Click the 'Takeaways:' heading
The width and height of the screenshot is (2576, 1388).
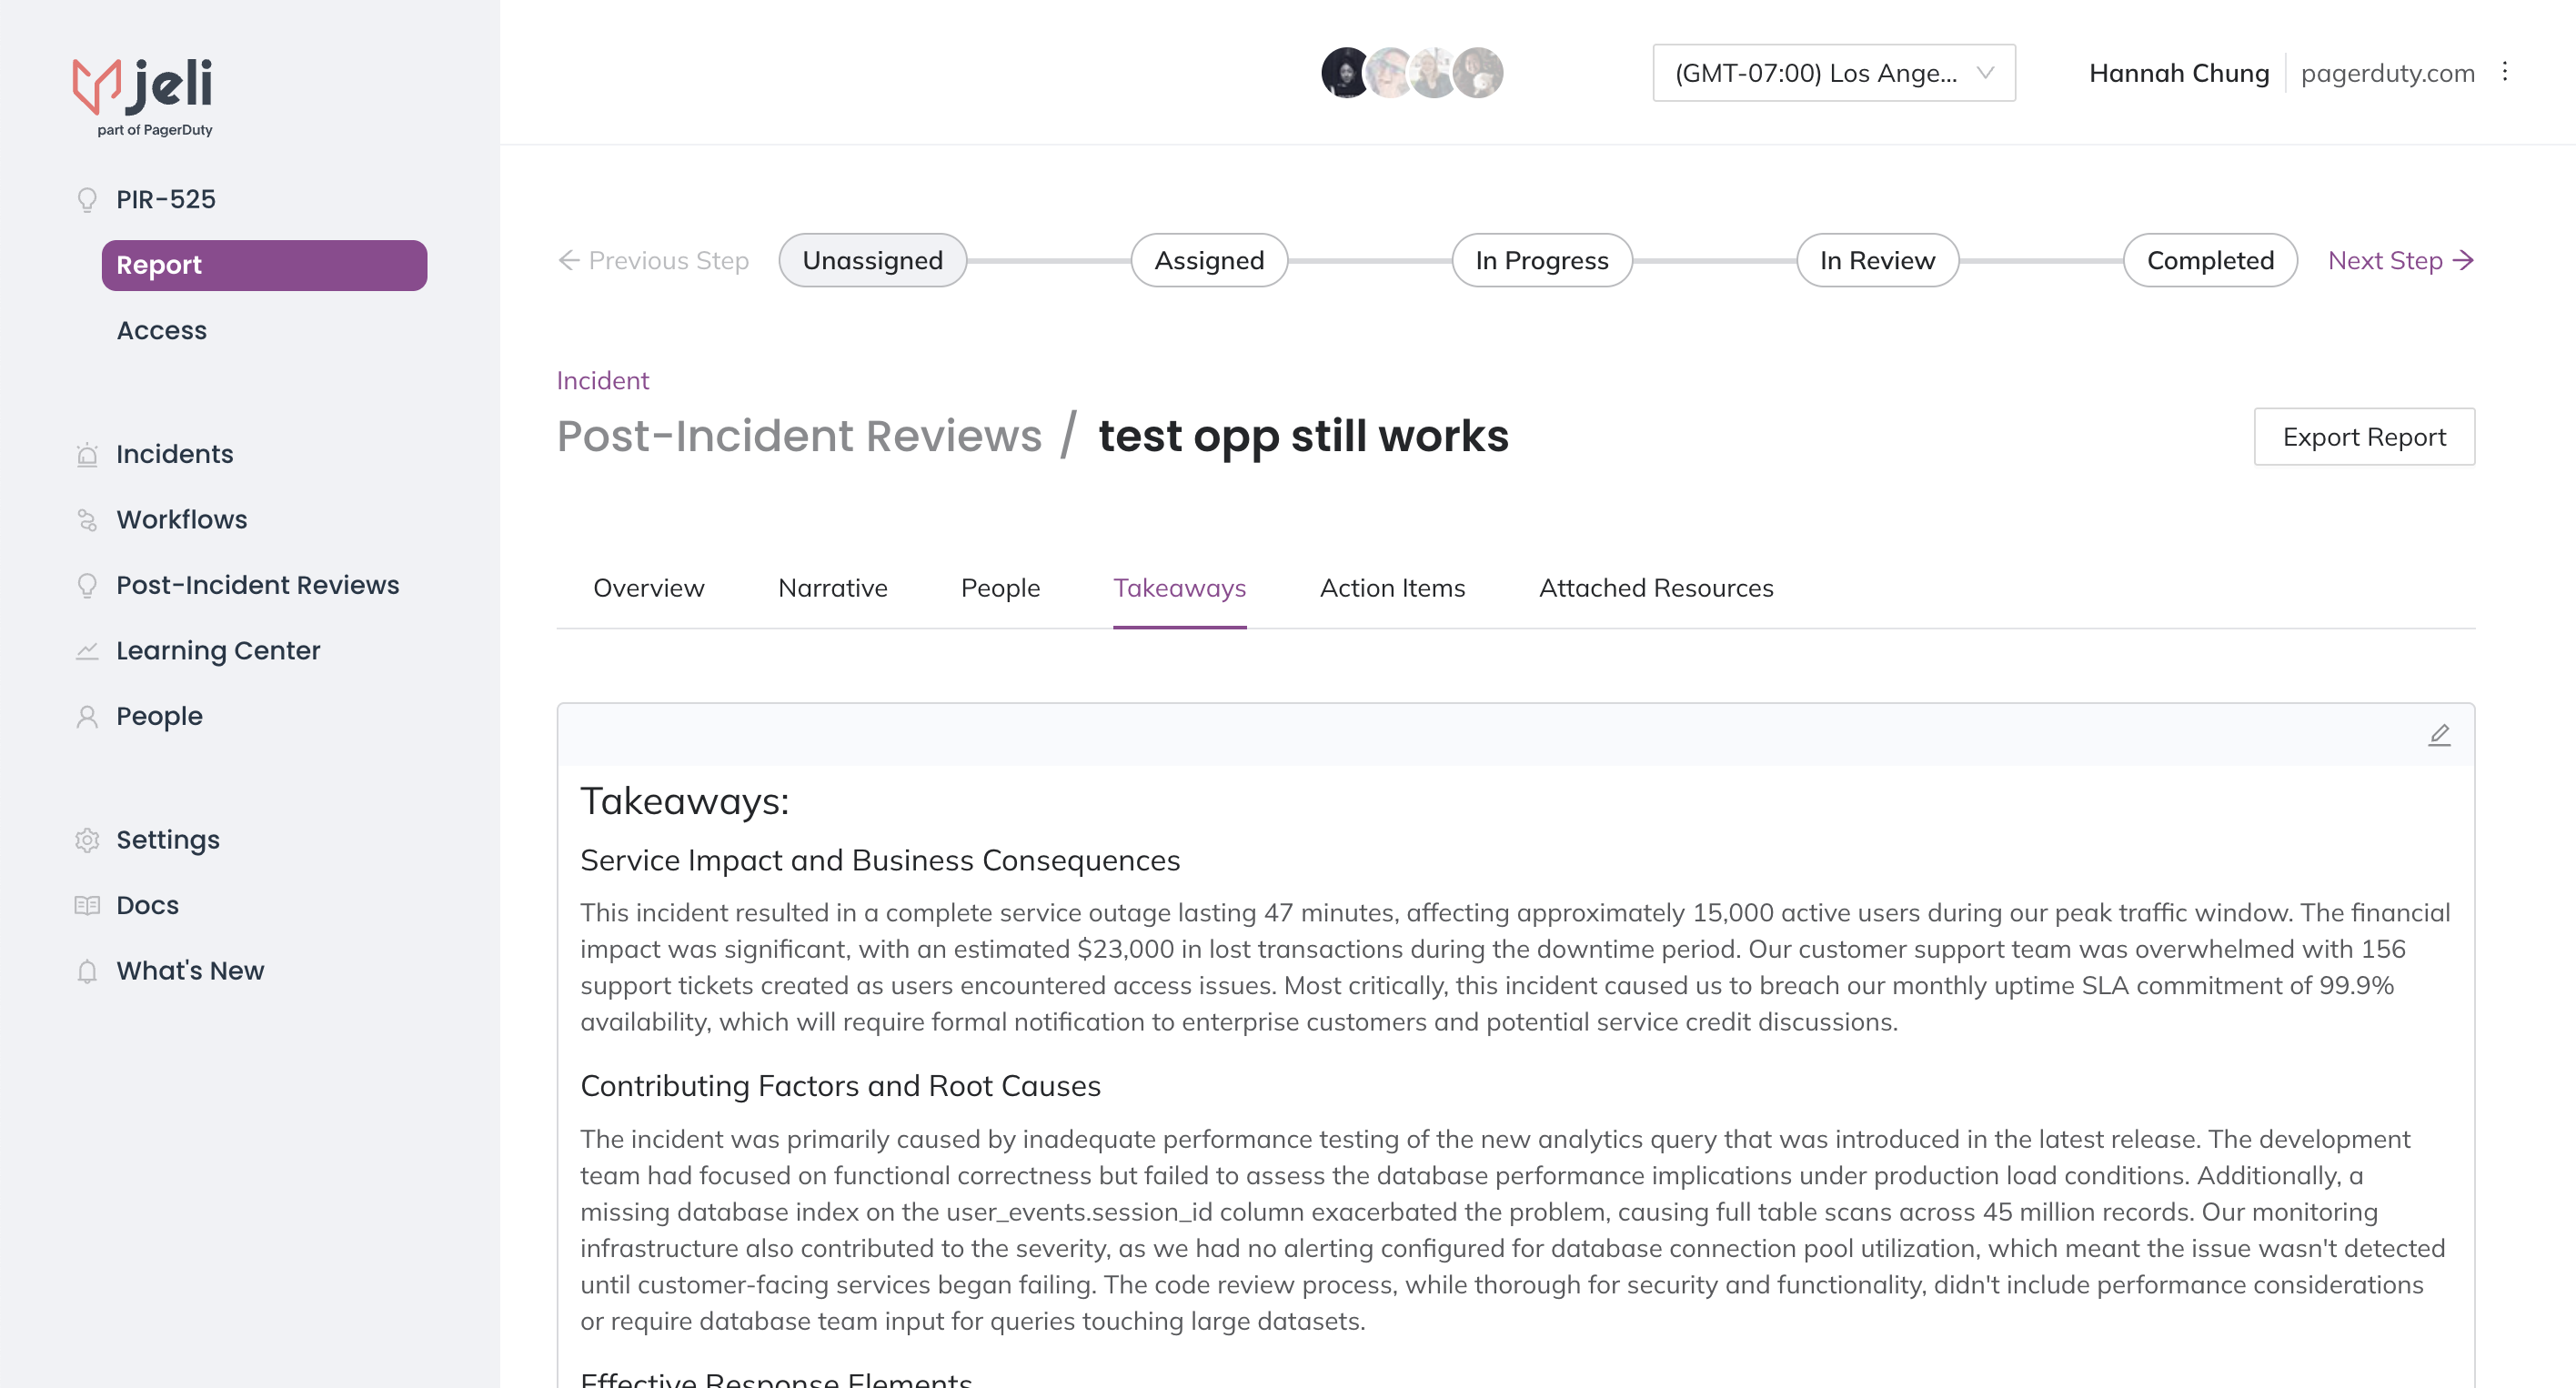(x=685, y=802)
